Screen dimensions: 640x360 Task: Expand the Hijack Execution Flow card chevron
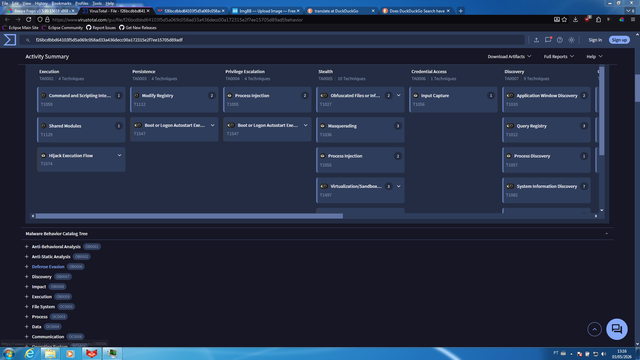(119, 156)
